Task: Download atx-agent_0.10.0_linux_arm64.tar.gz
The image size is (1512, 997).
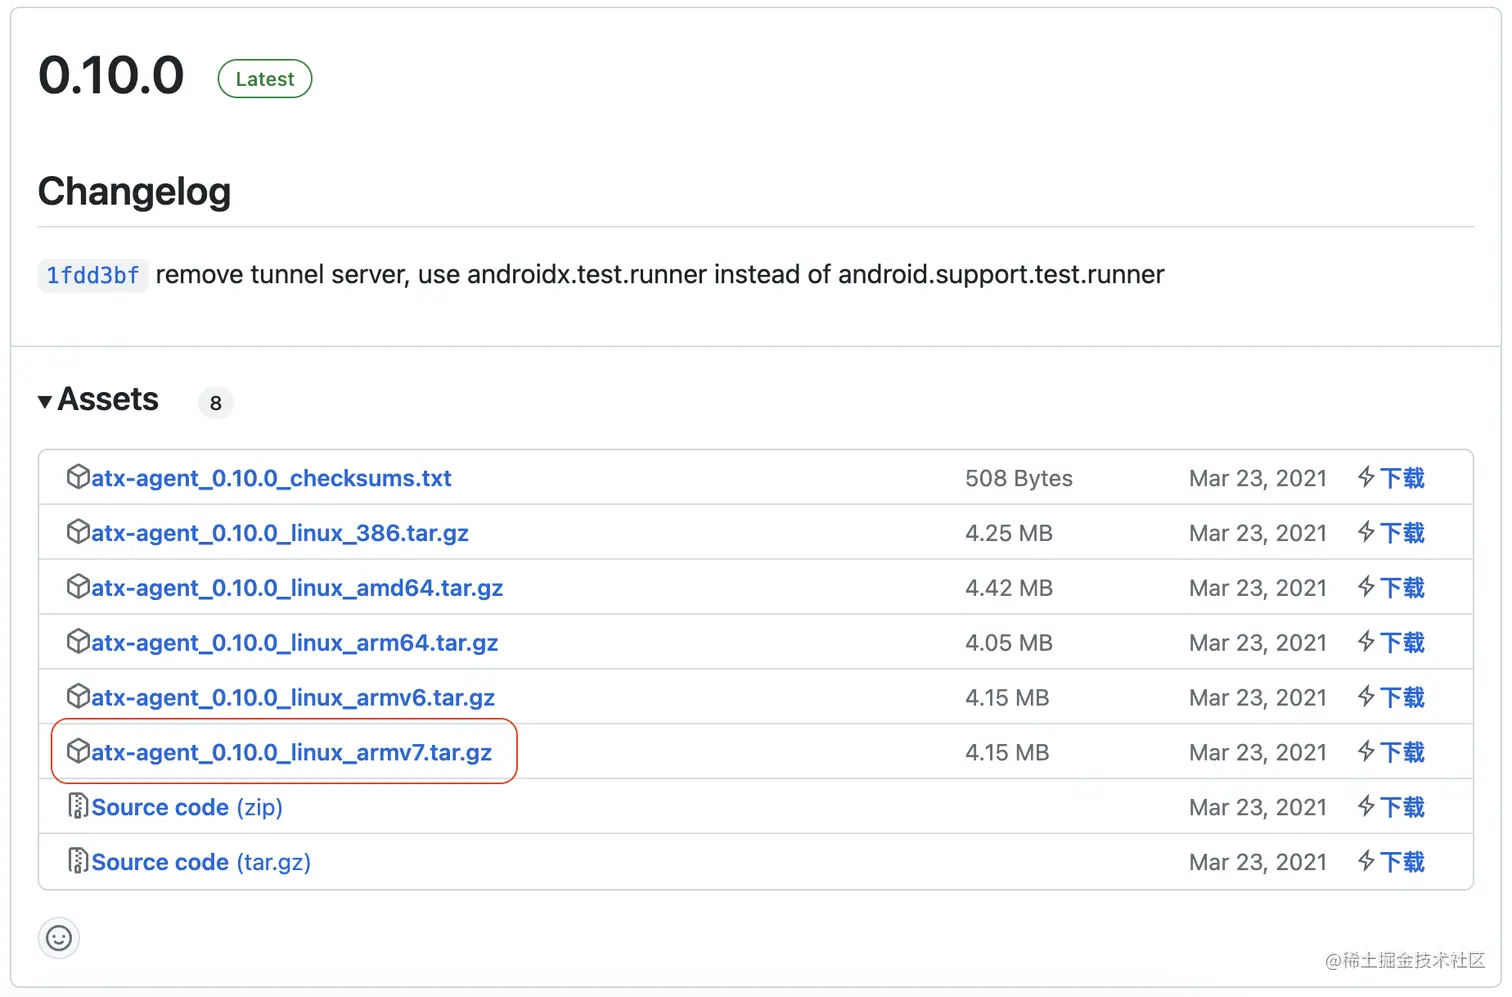Action: pyautogui.click(x=294, y=643)
